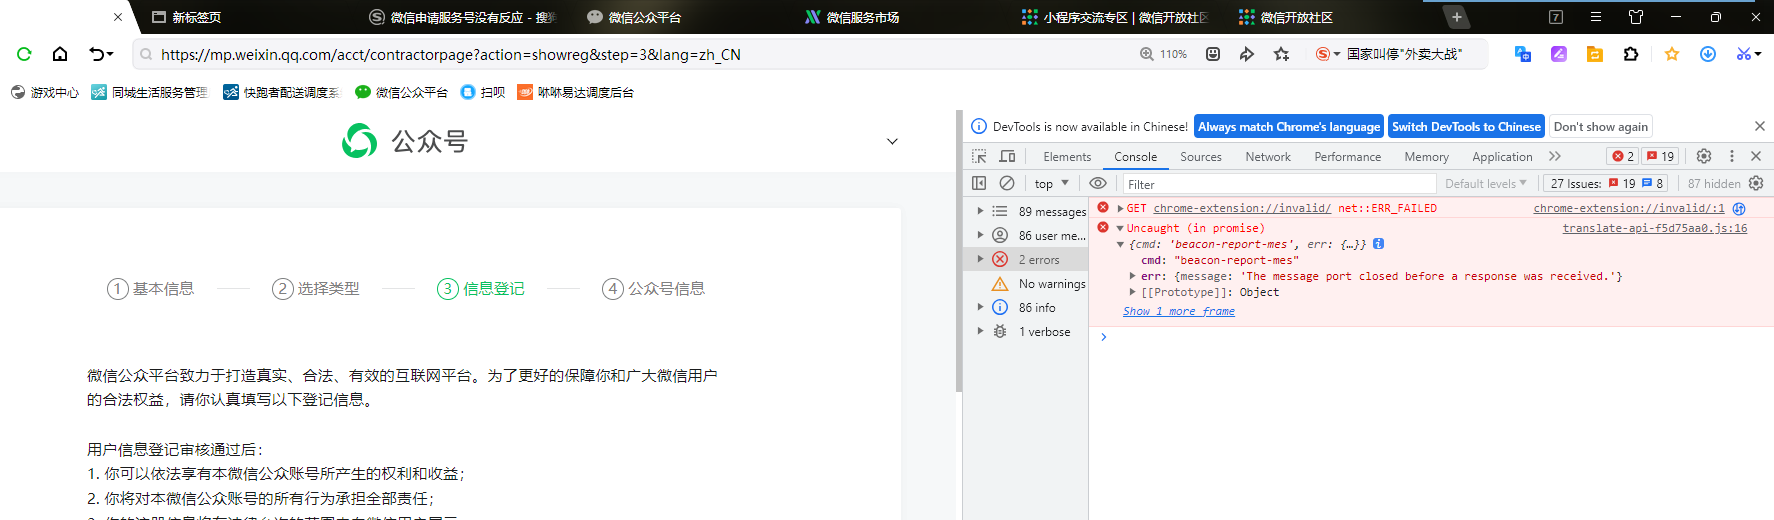Expand the 公众号 header dropdown chevron
This screenshot has width=1774, height=520.
pyautogui.click(x=892, y=142)
